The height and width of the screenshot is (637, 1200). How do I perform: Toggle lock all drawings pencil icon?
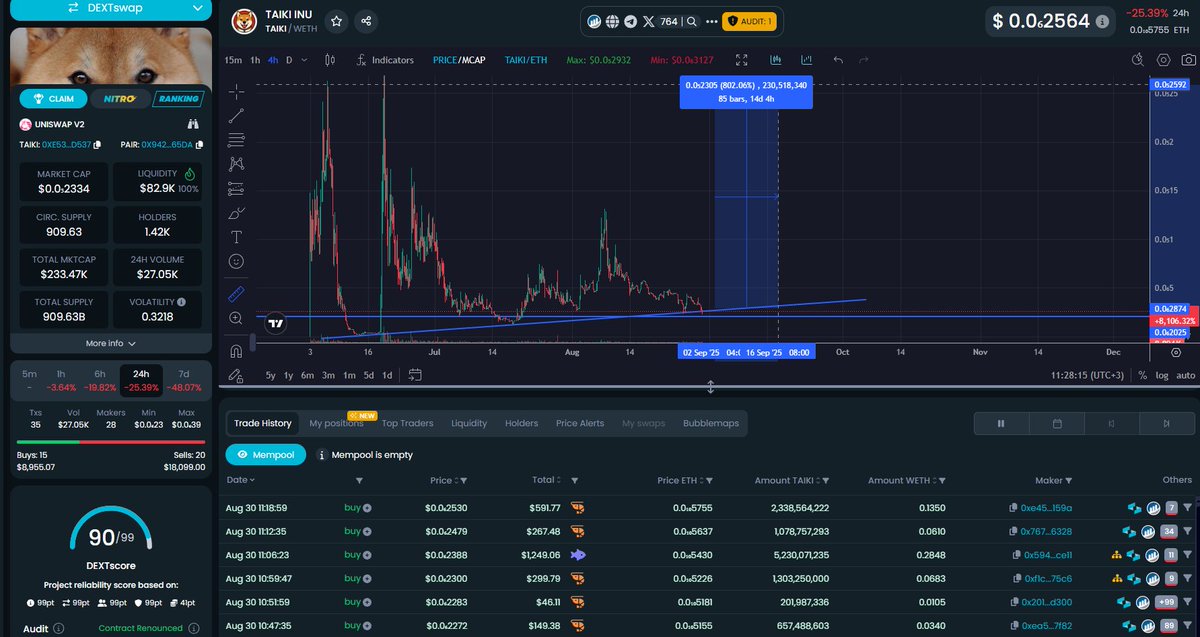pyautogui.click(x=236, y=375)
